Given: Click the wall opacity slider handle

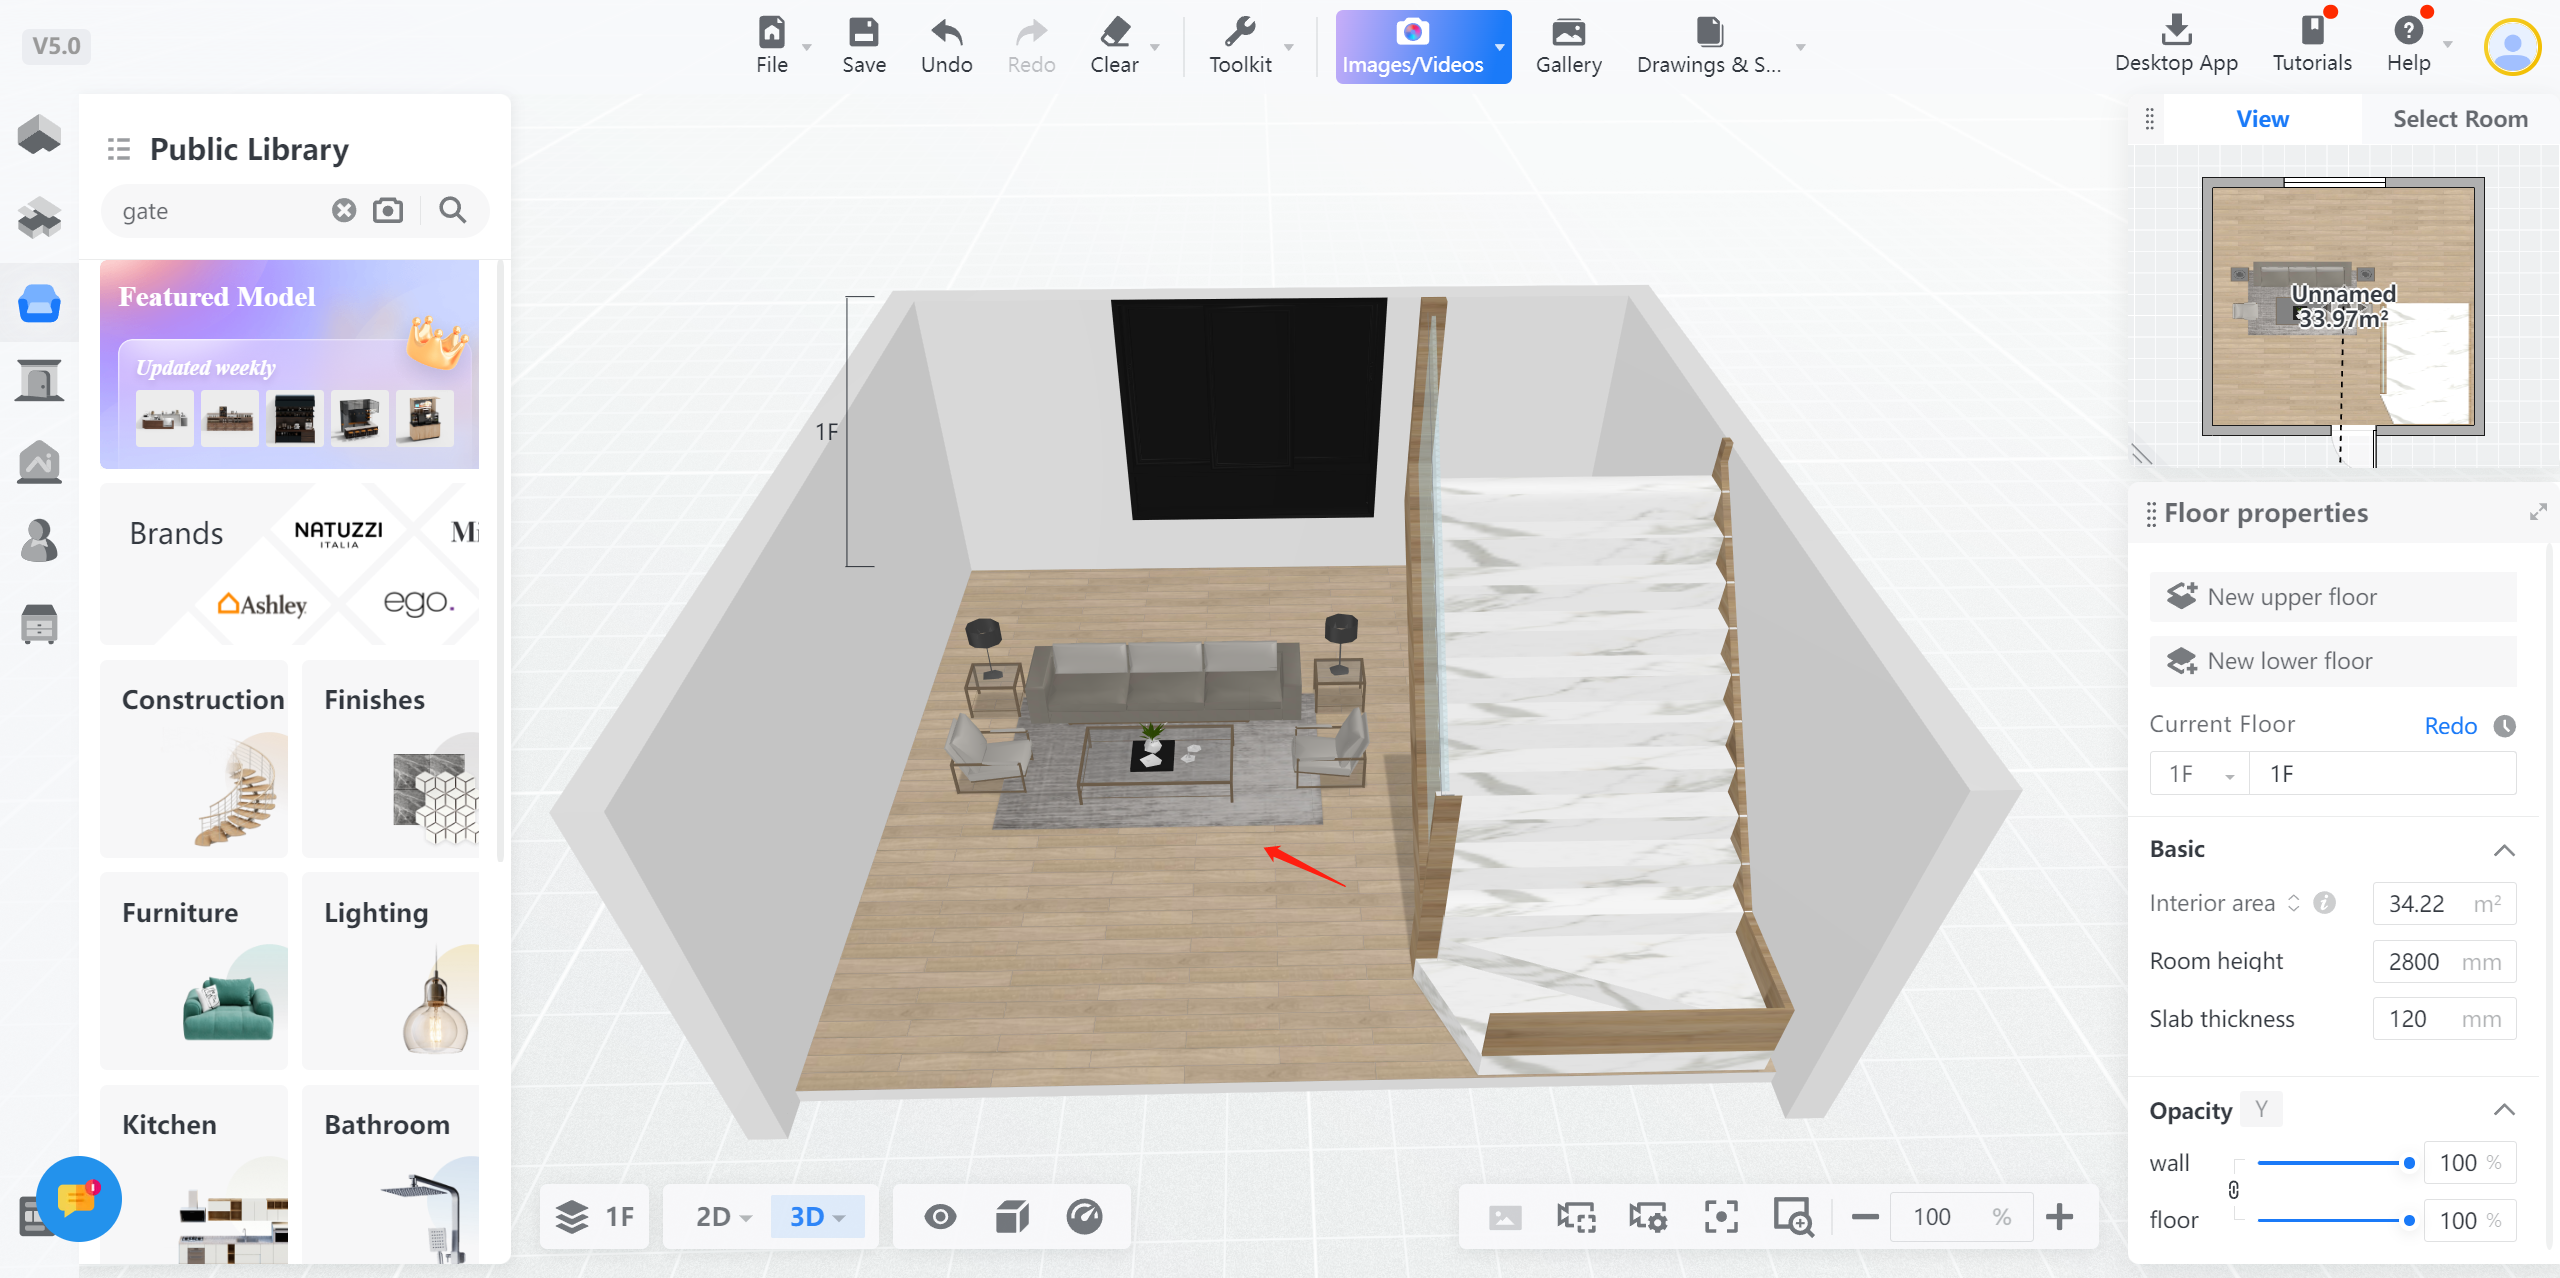Looking at the screenshot, I should click(x=2409, y=1163).
